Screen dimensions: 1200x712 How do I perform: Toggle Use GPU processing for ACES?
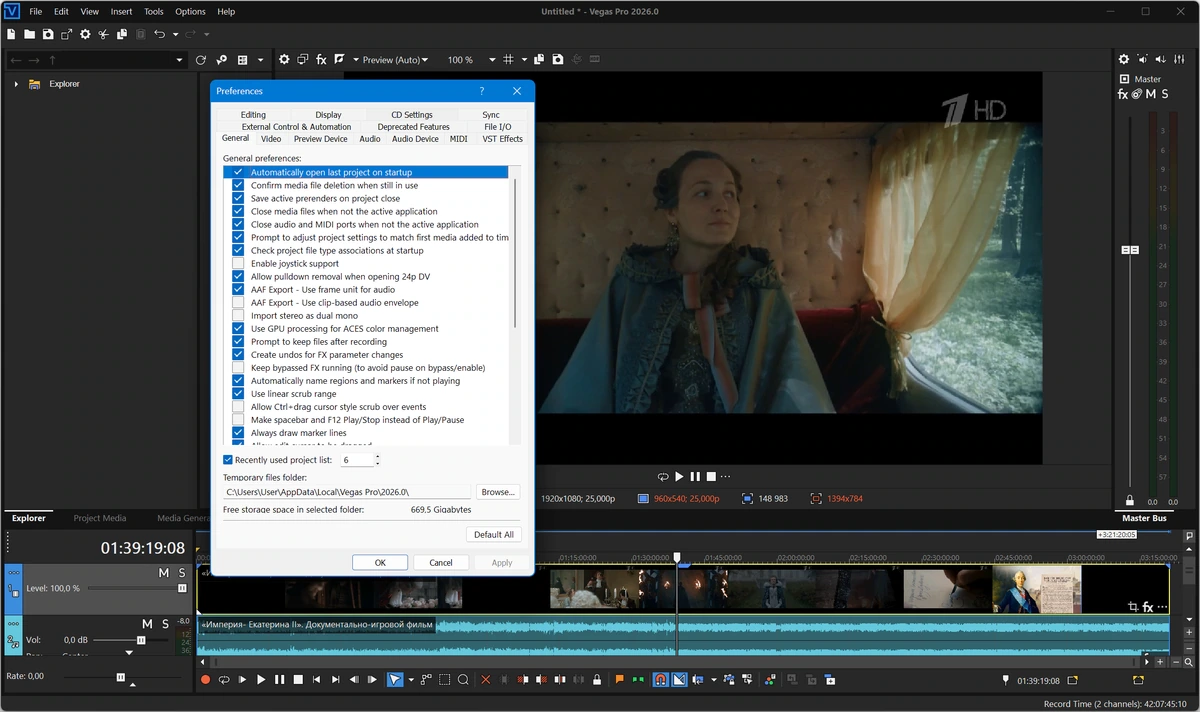pos(238,328)
